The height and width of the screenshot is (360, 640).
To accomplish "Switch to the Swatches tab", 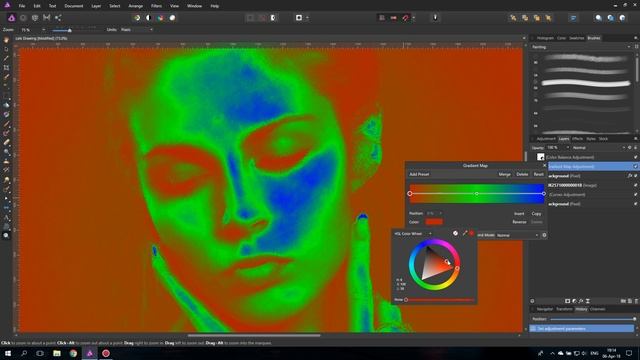I will [x=576, y=38].
